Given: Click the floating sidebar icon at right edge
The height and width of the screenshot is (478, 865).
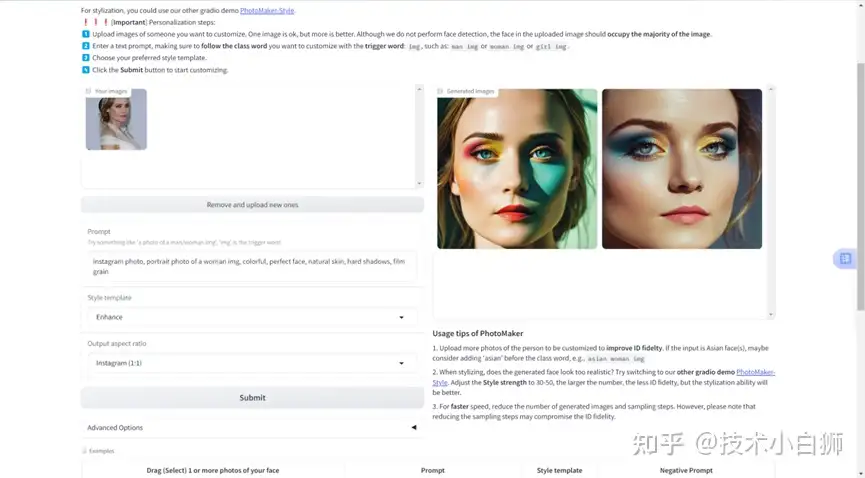Looking at the screenshot, I should 845,258.
